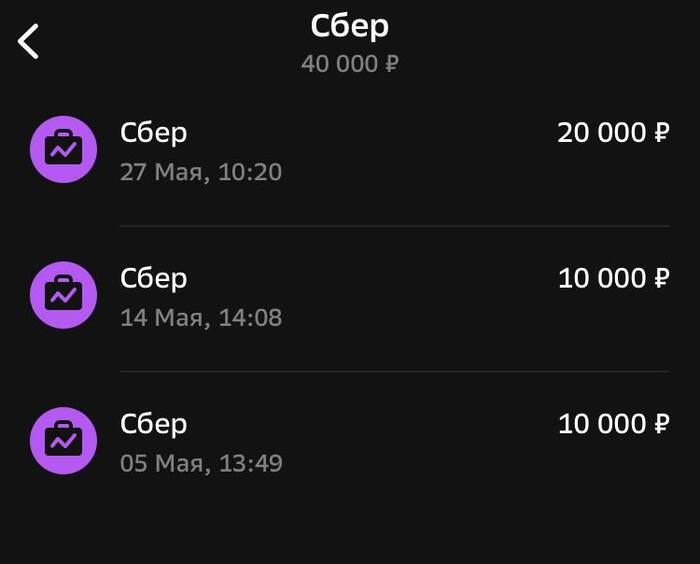Tap the back arrow in the header
The height and width of the screenshot is (564, 700).
point(29,41)
